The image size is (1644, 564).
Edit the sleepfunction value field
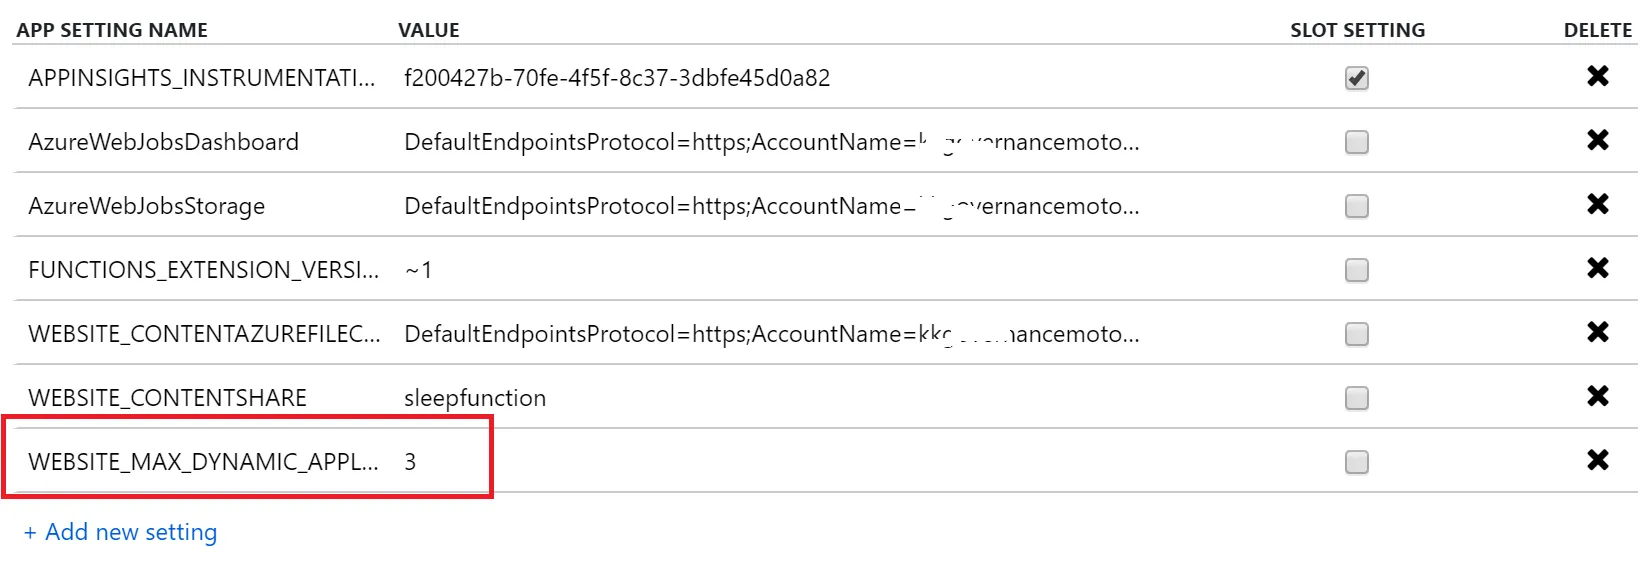pyautogui.click(x=475, y=398)
